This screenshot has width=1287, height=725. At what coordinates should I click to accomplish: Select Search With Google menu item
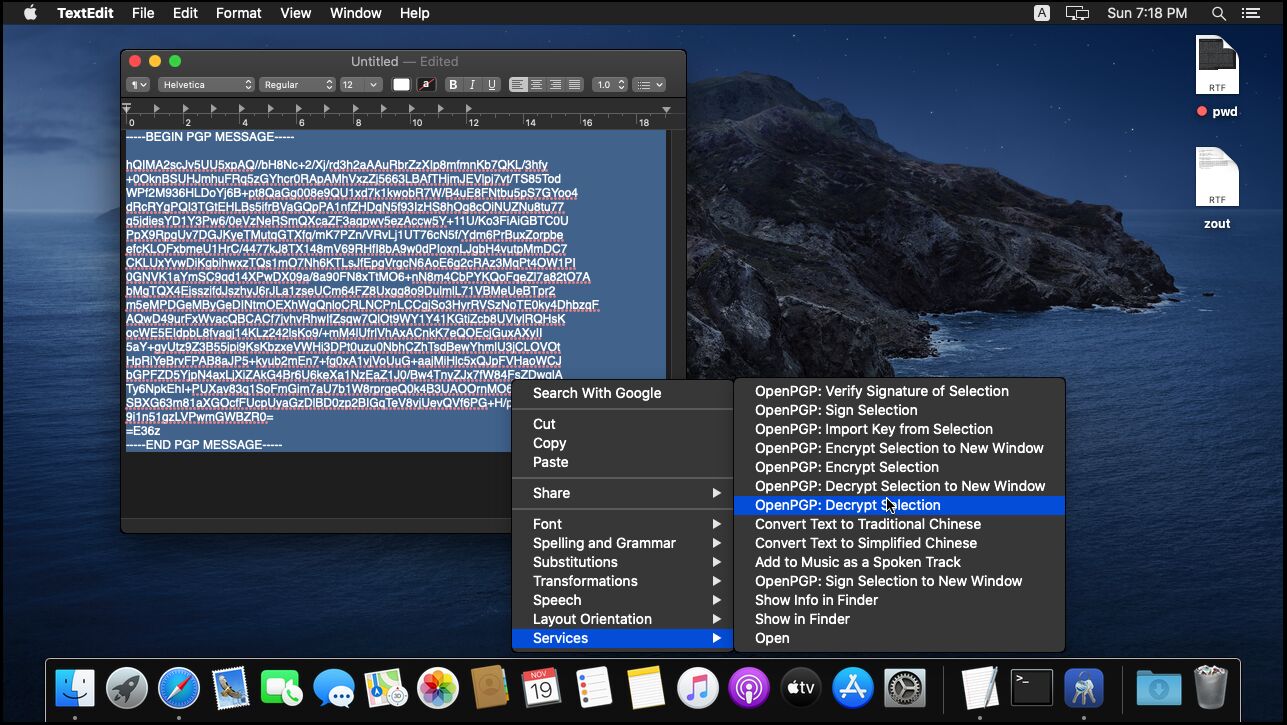[x=597, y=393]
